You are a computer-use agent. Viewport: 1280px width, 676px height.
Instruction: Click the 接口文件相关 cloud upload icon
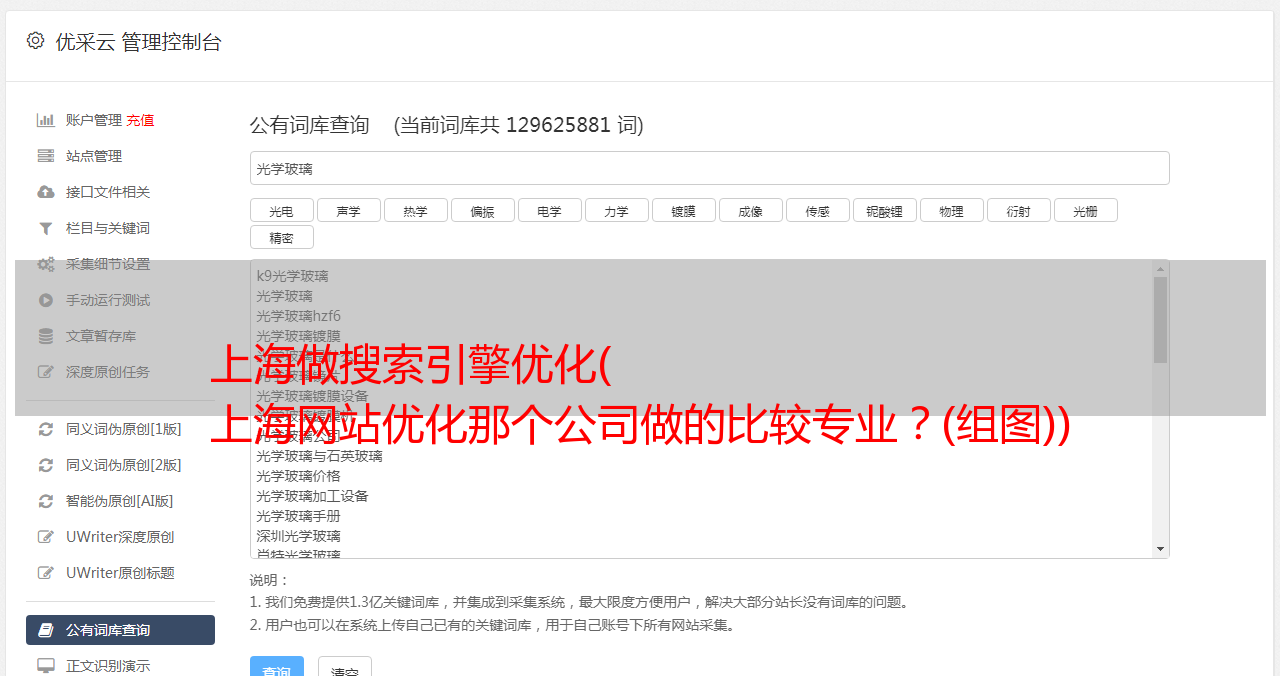point(46,192)
